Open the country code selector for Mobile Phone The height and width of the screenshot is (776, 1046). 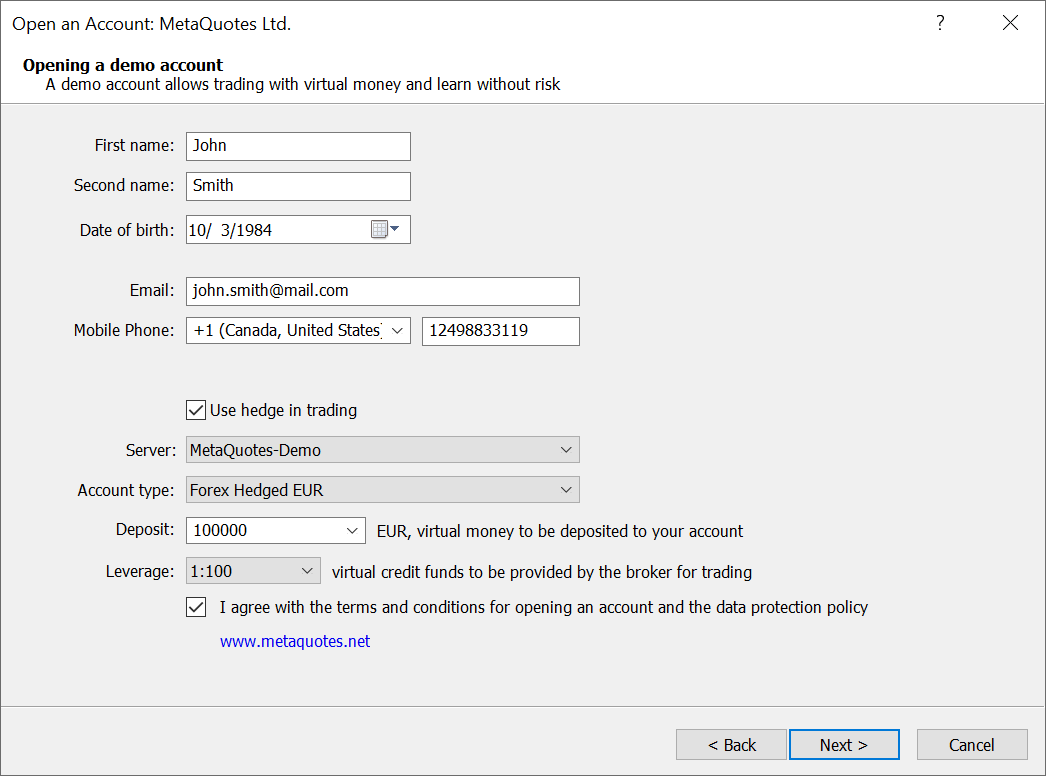397,330
